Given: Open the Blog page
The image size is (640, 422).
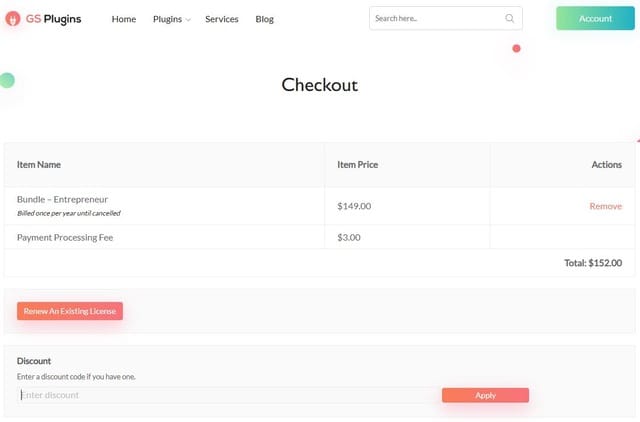Looking at the screenshot, I should (264, 19).
